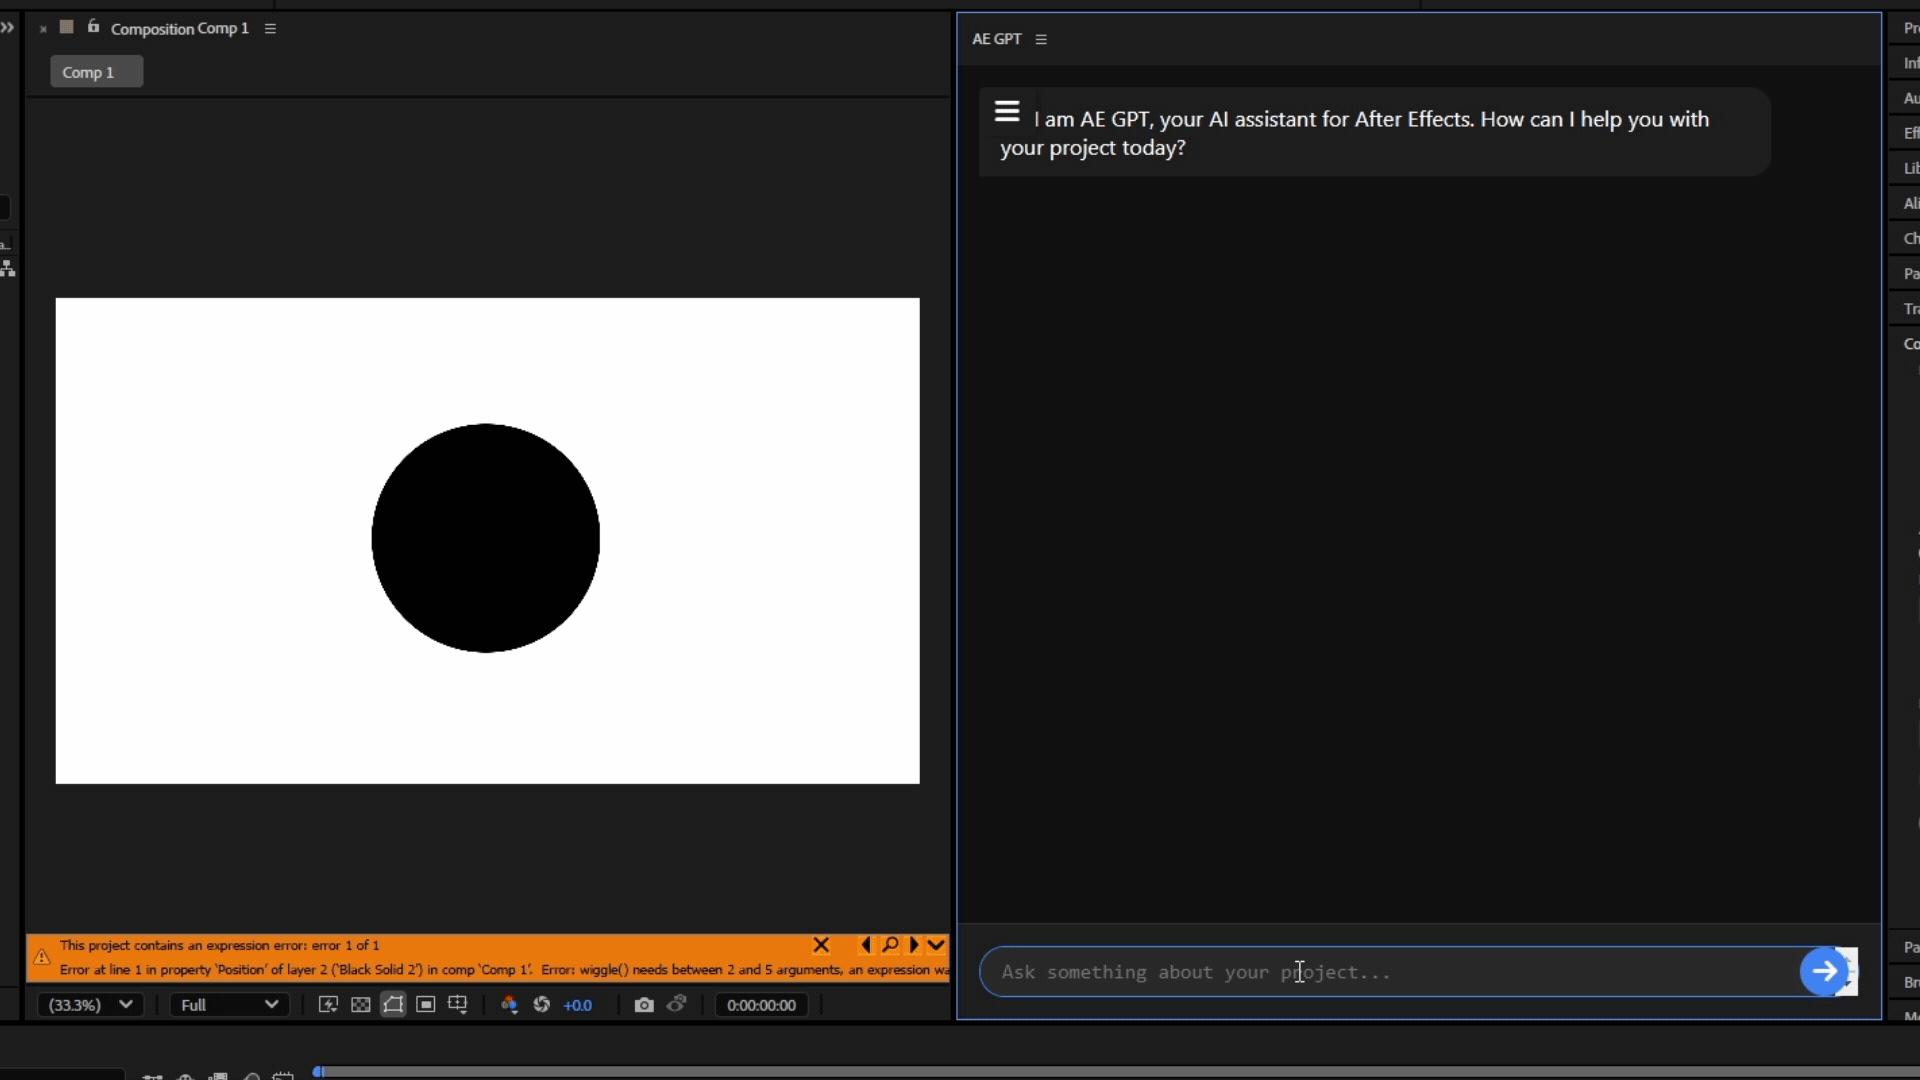Expand the expression error banner chevron
1920x1080 pixels.
pos(936,945)
